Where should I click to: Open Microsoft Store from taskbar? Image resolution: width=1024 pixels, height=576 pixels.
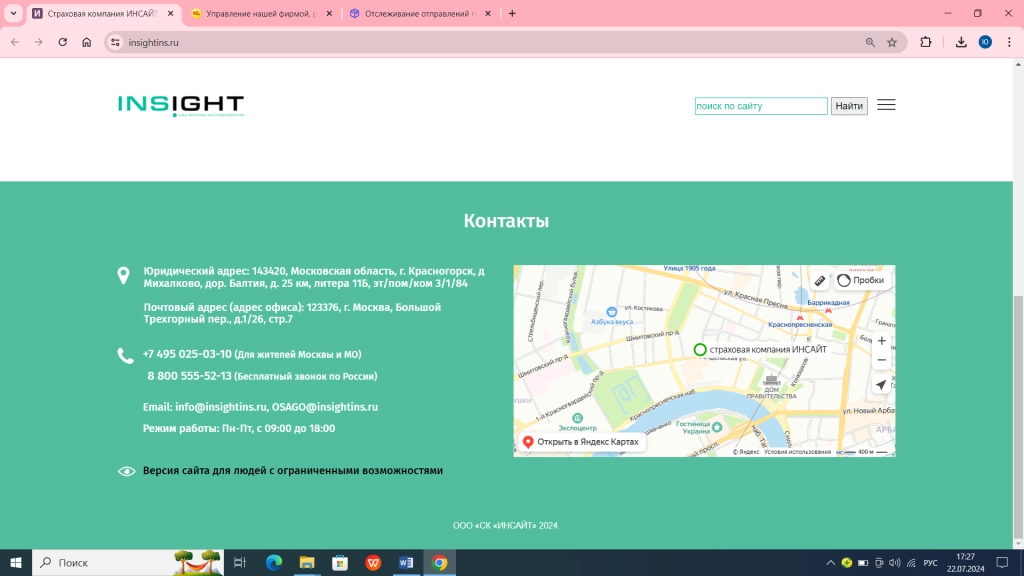pyautogui.click(x=340, y=562)
